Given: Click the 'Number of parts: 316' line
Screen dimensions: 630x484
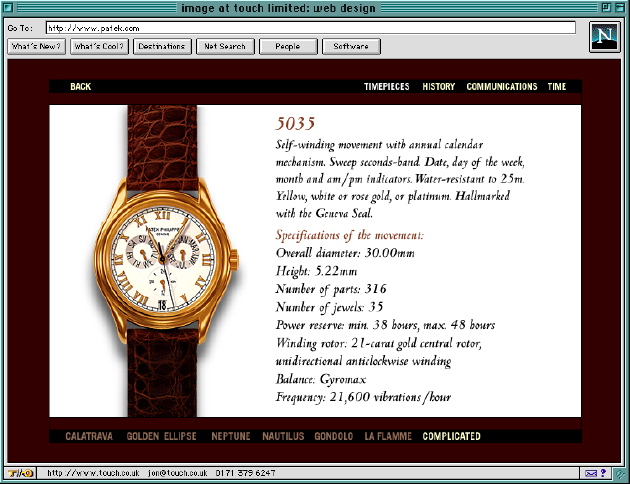Looking at the screenshot, I should pos(331,289).
